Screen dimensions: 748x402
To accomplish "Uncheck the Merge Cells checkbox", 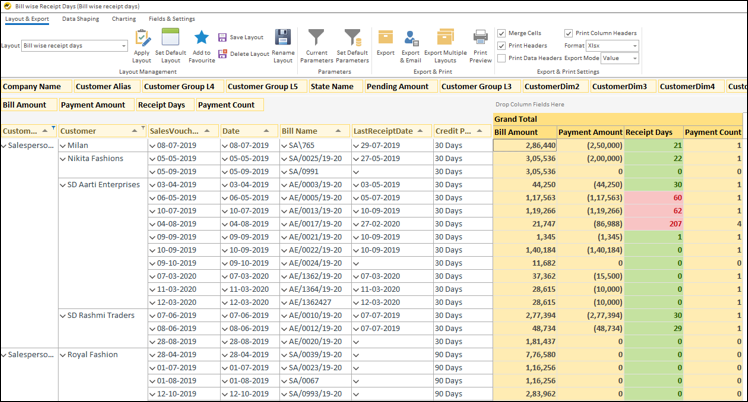I will [501, 32].
